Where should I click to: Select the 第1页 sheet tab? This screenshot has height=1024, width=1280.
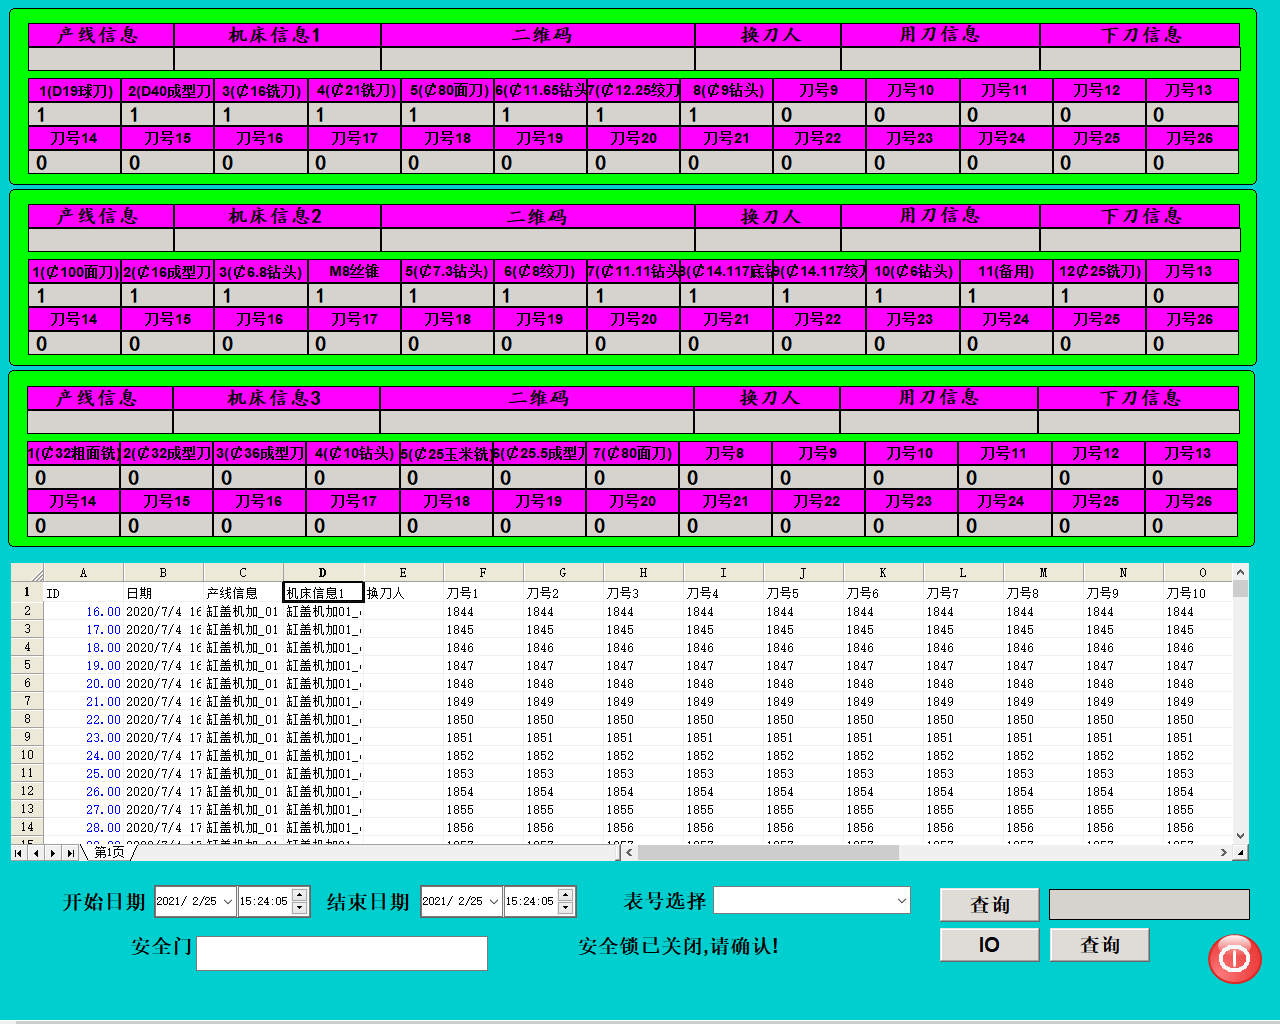pyautogui.click(x=109, y=853)
